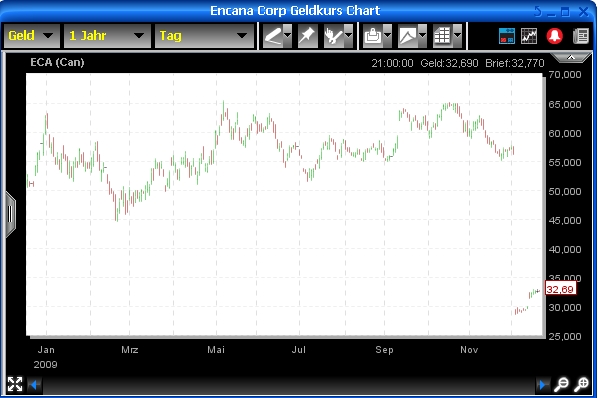Open the 1 Jahr time range dropdown
Screen dimensions: 598x398
(x=107, y=36)
